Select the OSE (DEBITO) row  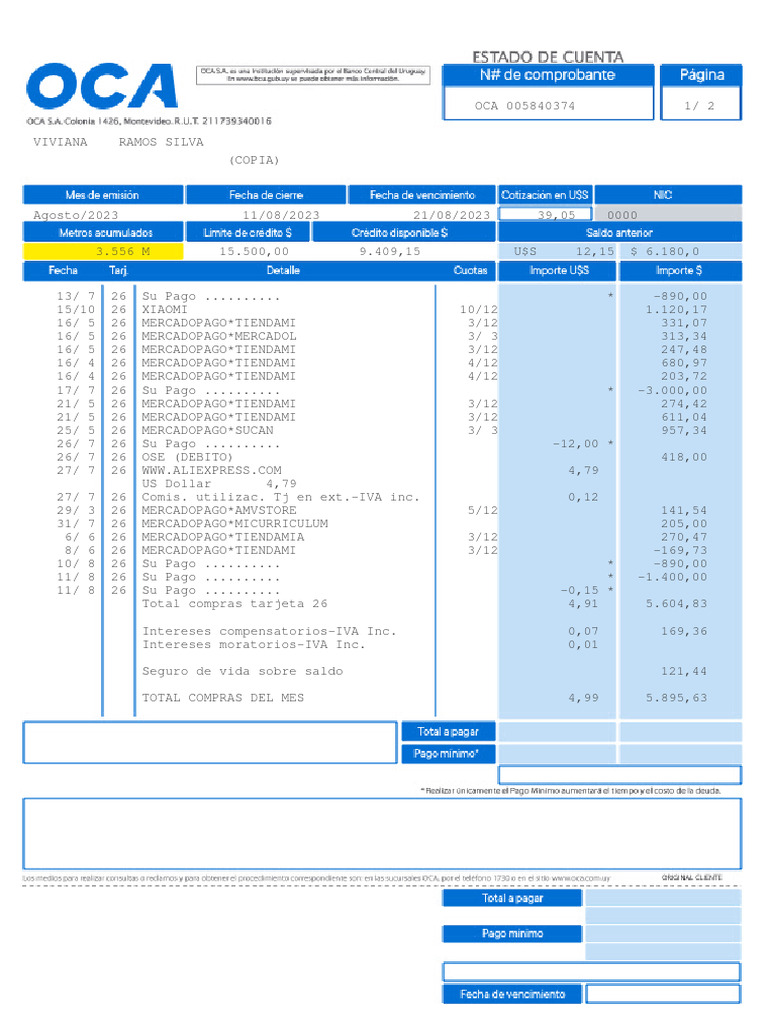[382, 457]
